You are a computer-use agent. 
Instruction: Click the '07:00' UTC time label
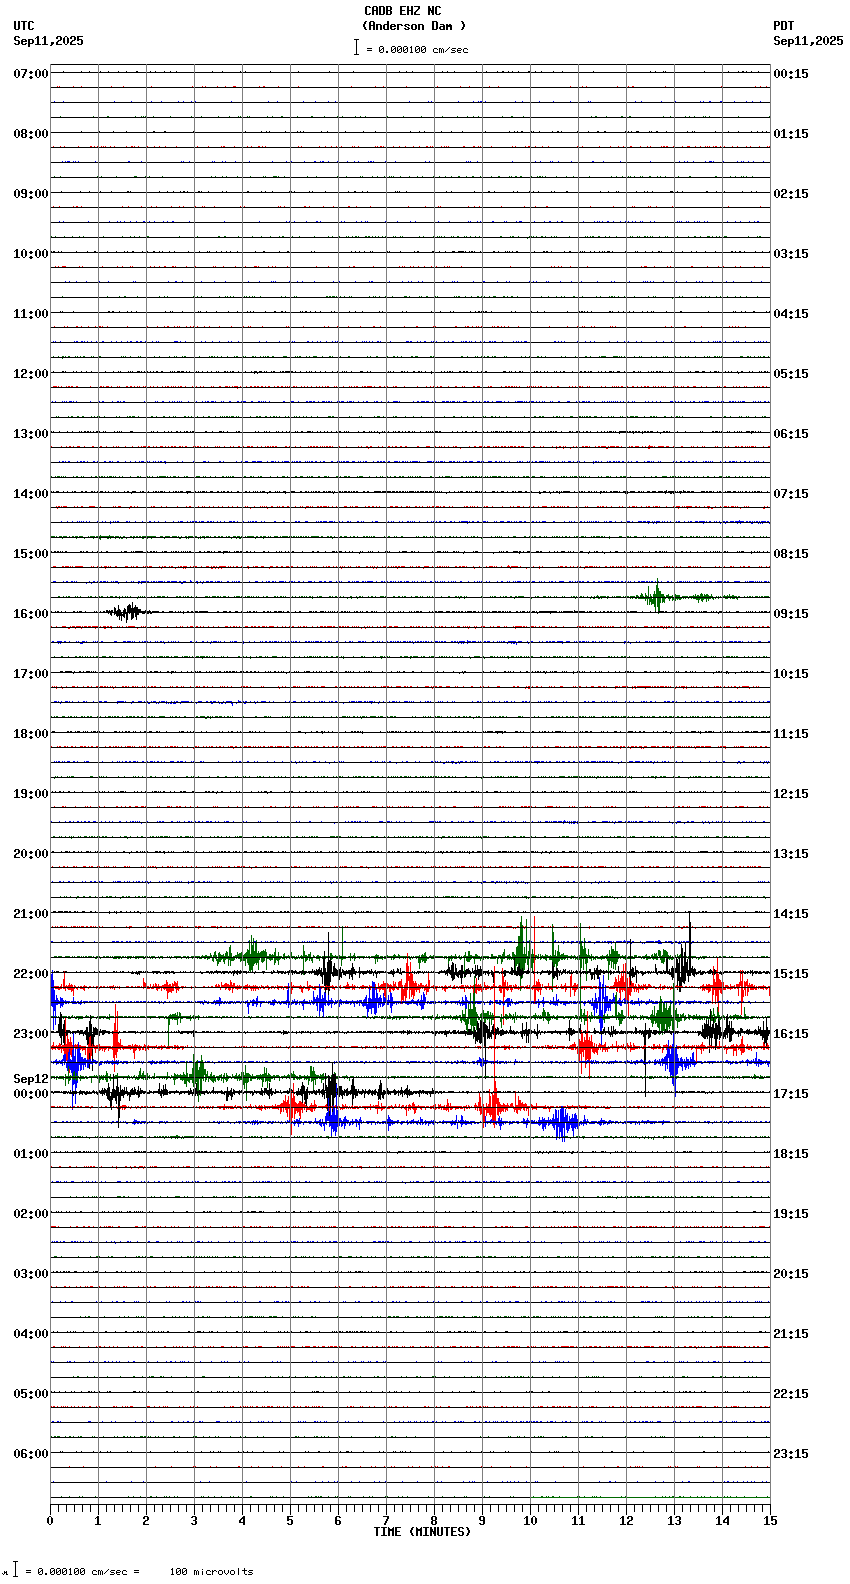coord(31,74)
